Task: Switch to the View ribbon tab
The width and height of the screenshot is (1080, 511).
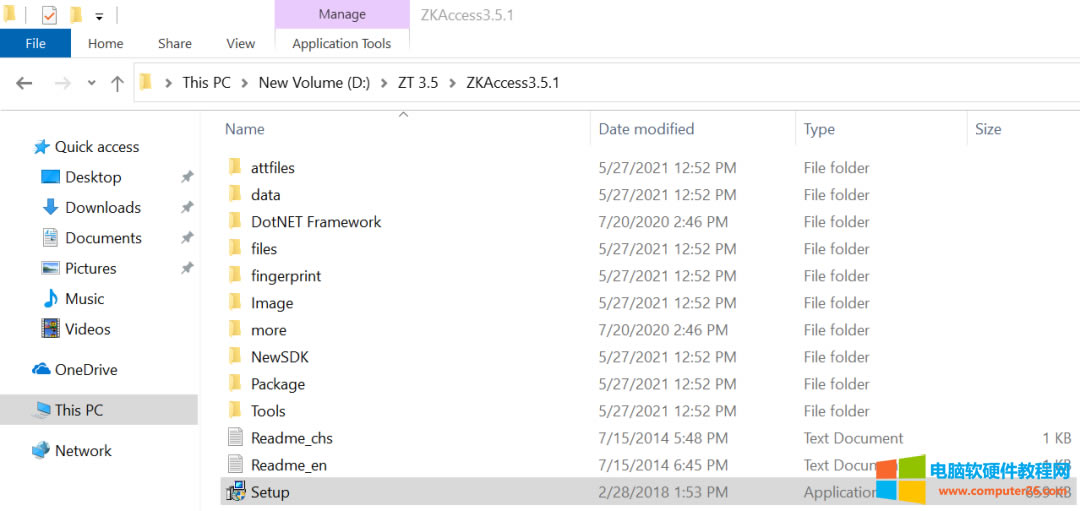Action: point(240,43)
